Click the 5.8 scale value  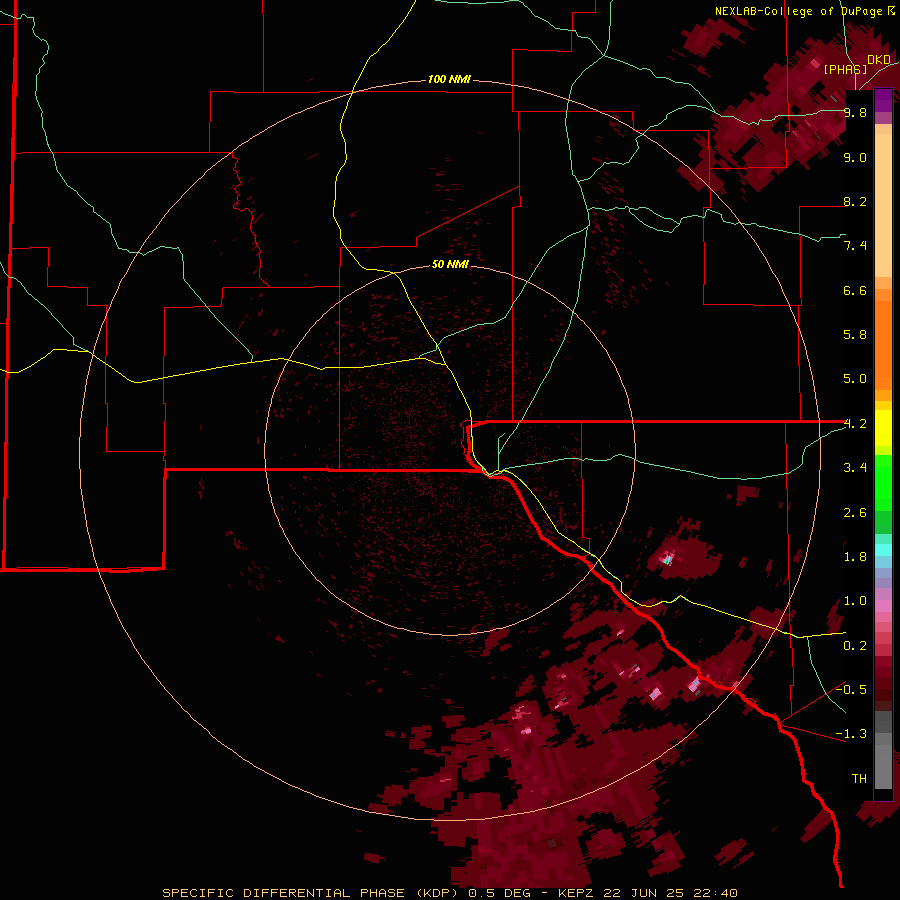(x=855, y=335)
